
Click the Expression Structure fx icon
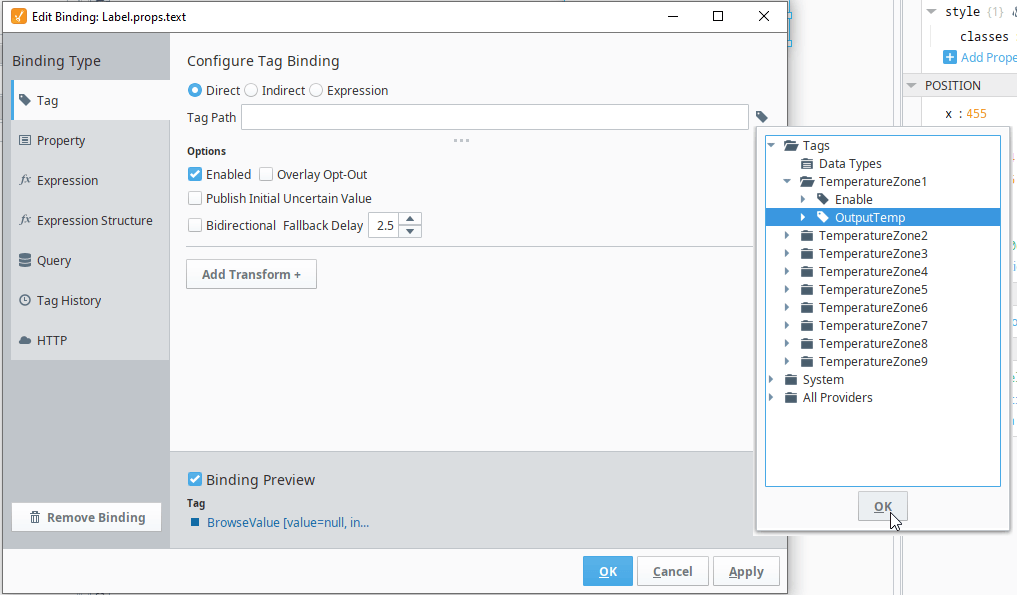(x=25, y=220)
